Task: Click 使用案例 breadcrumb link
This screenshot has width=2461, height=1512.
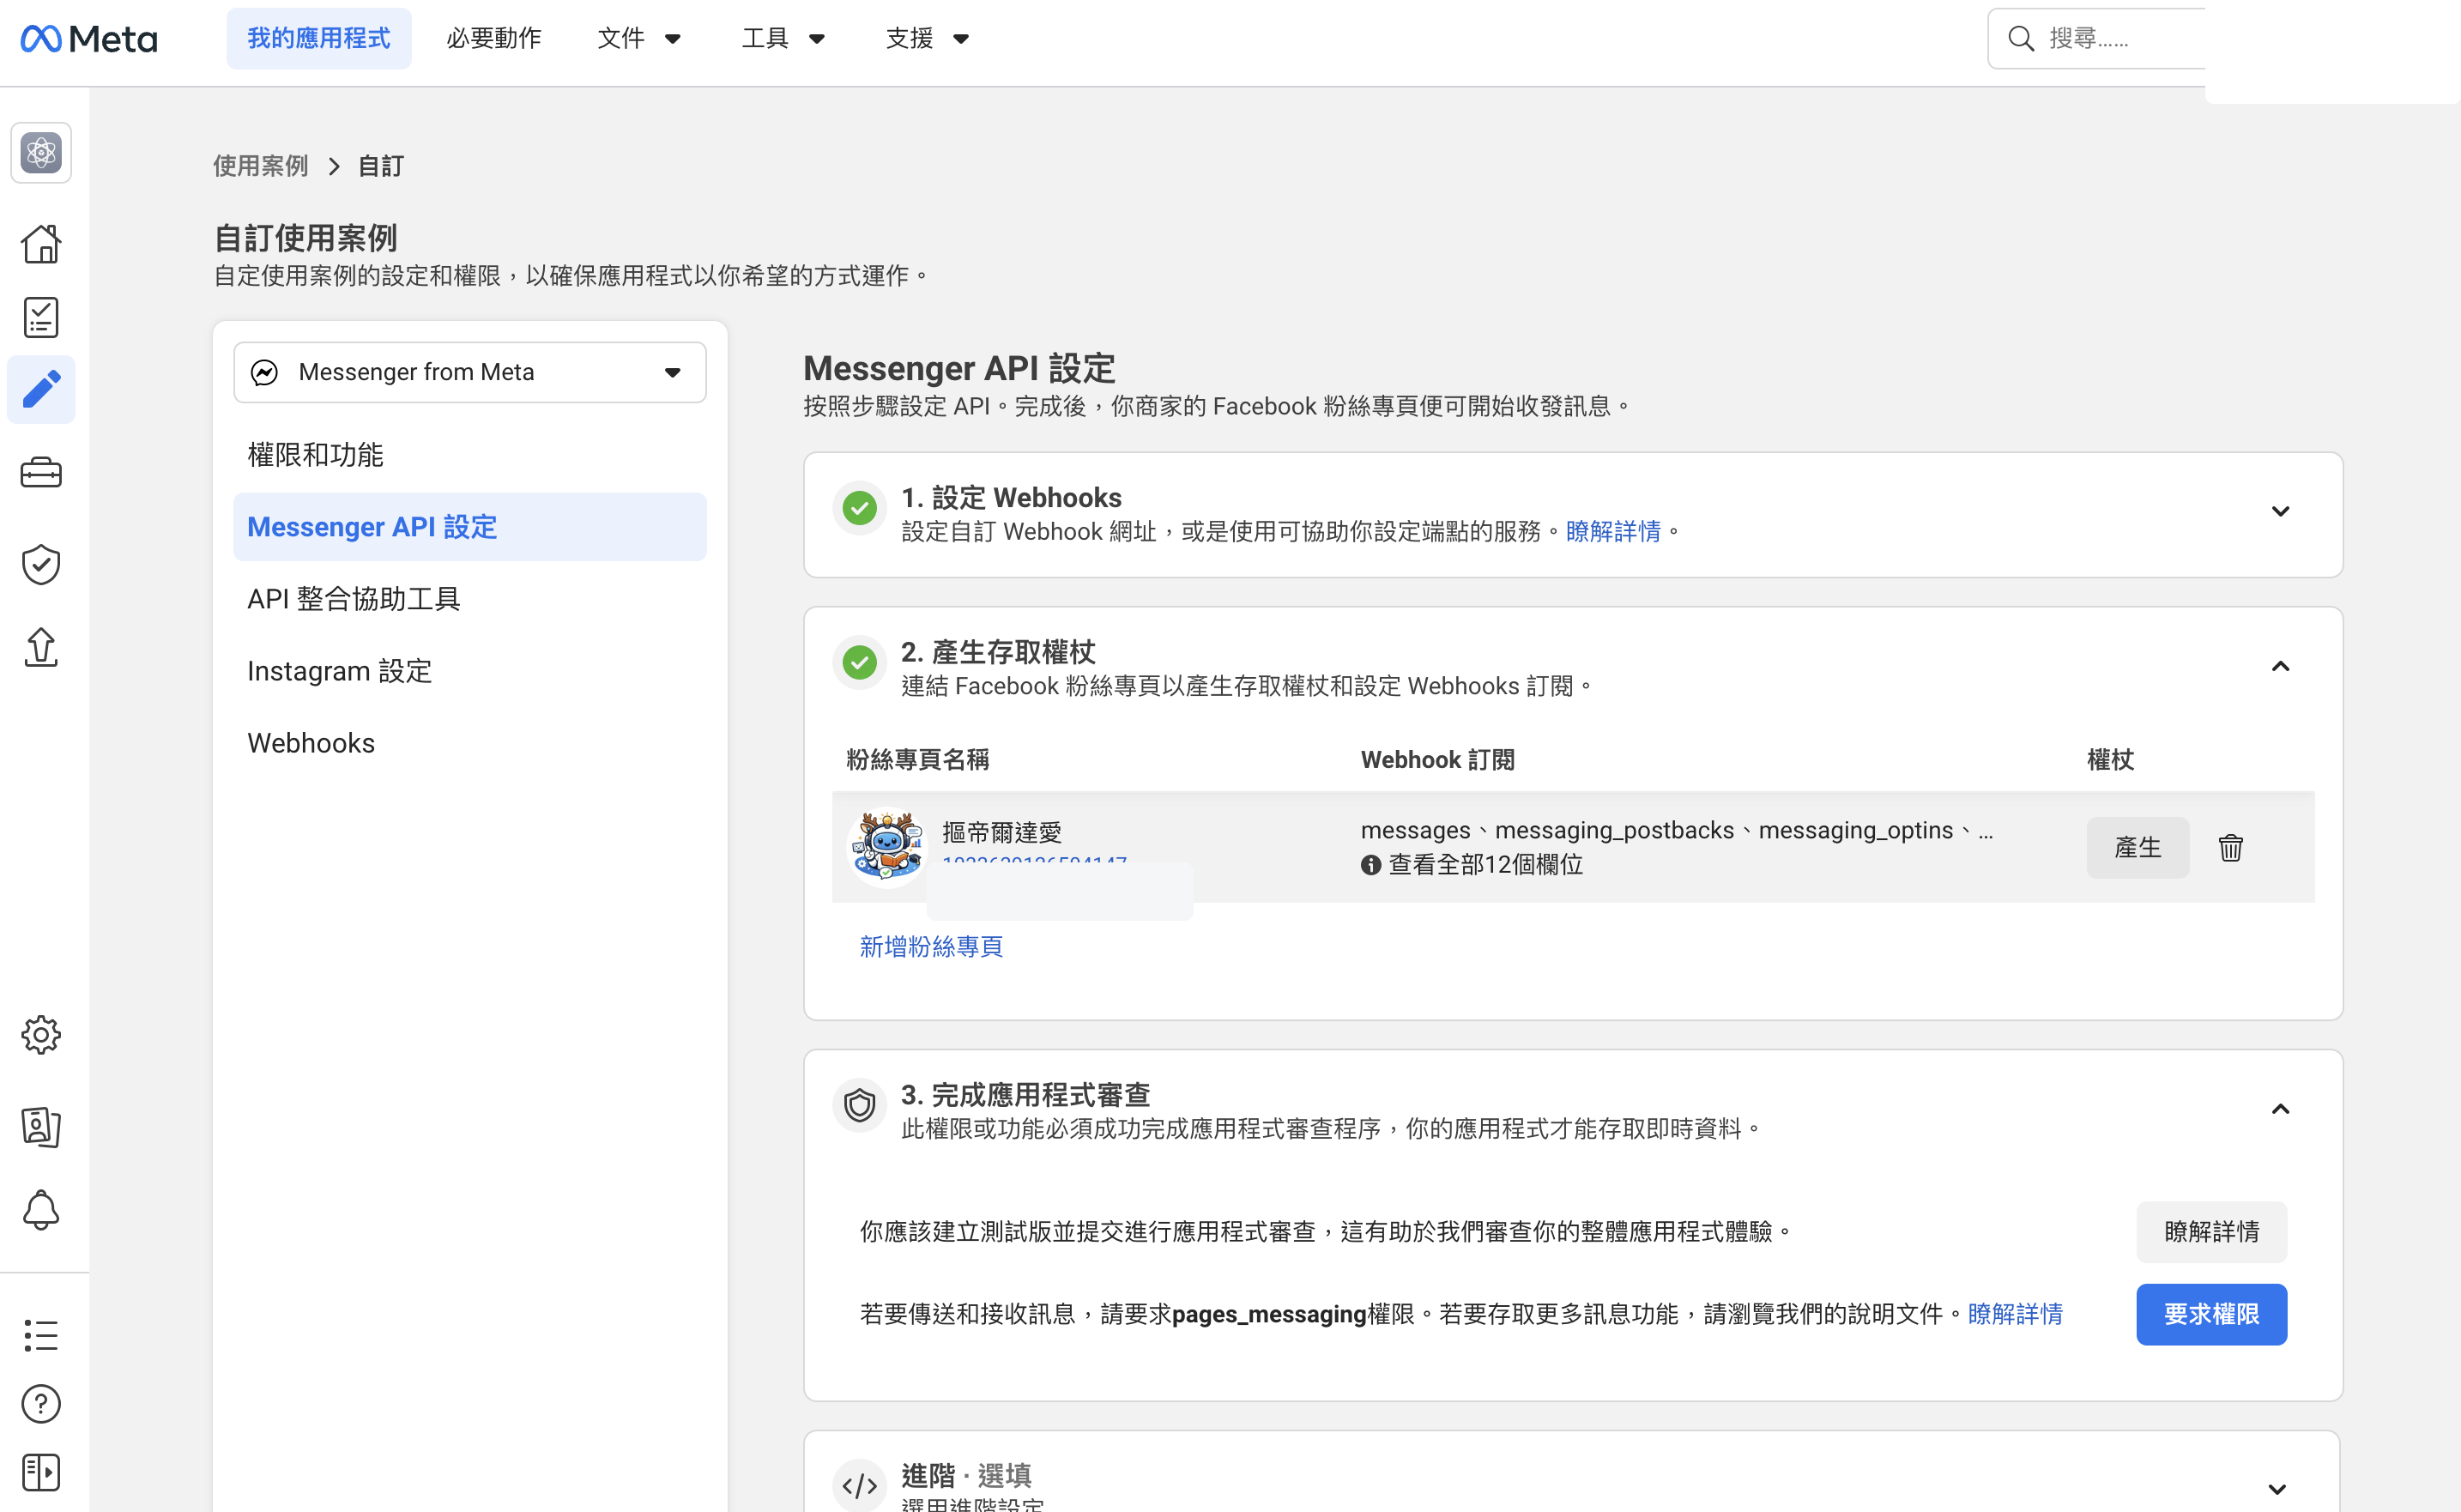Action: (261, 165)
